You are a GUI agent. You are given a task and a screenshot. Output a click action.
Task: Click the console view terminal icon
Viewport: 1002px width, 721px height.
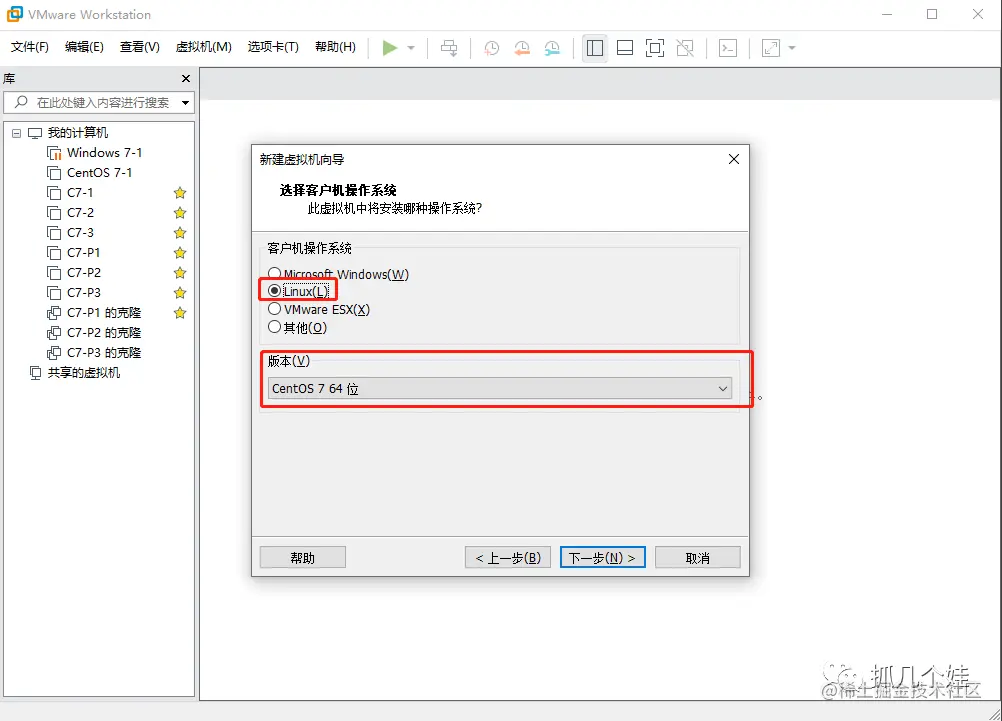[728, 48]
